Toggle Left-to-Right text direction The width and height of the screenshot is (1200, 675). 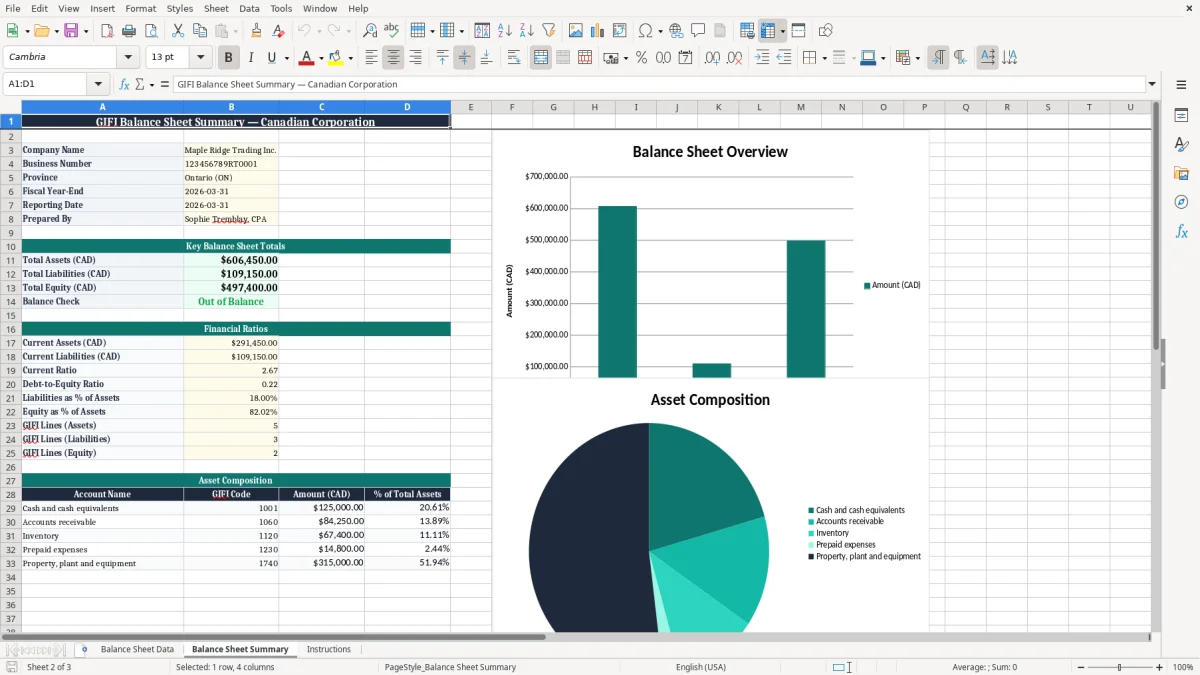pyautogui.click(x=938, y=58)
